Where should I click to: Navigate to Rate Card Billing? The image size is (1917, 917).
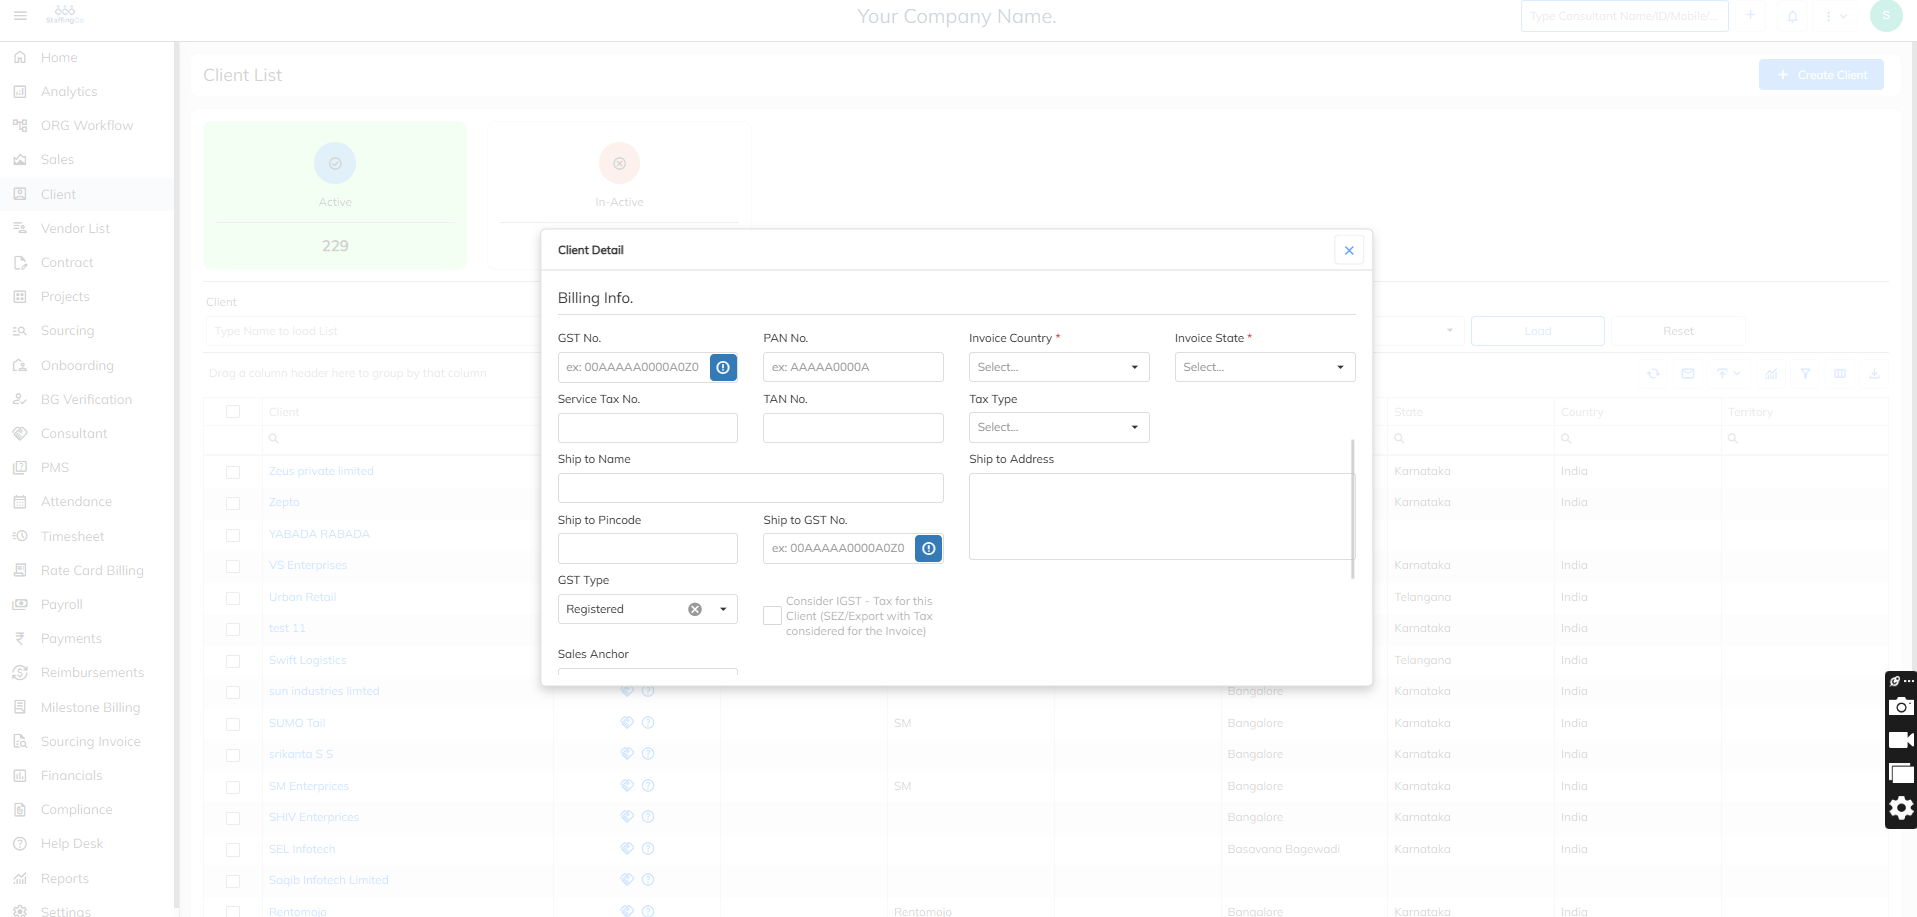pos(92,570)
